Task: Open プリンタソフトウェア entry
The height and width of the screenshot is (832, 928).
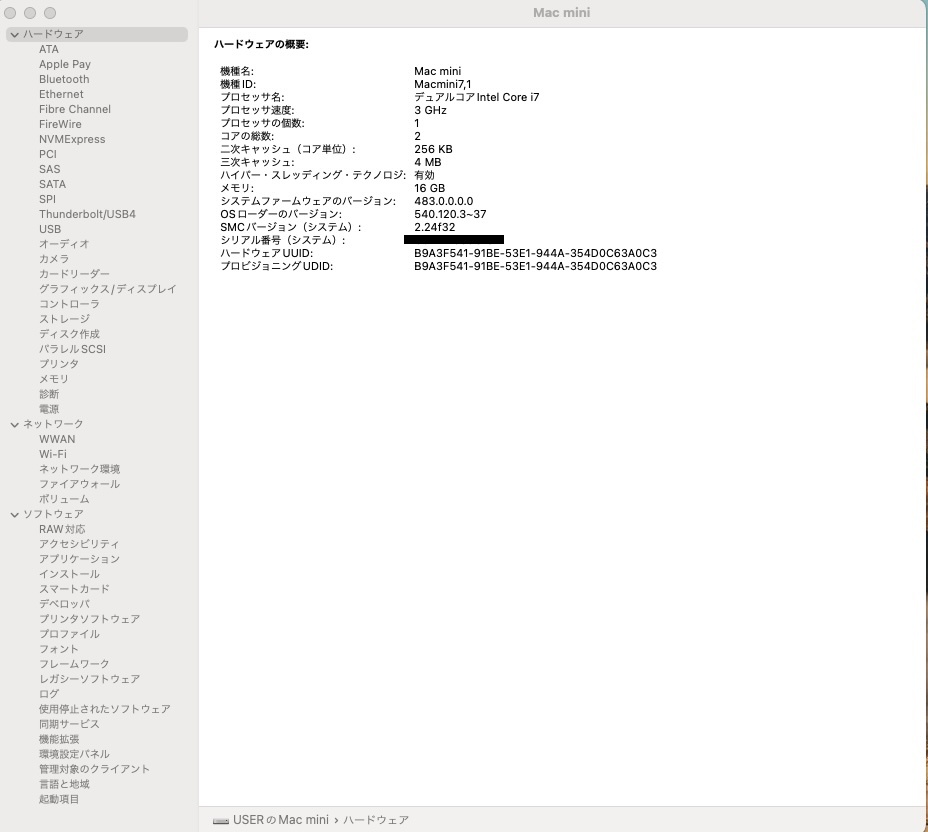Action: (89, 619)
